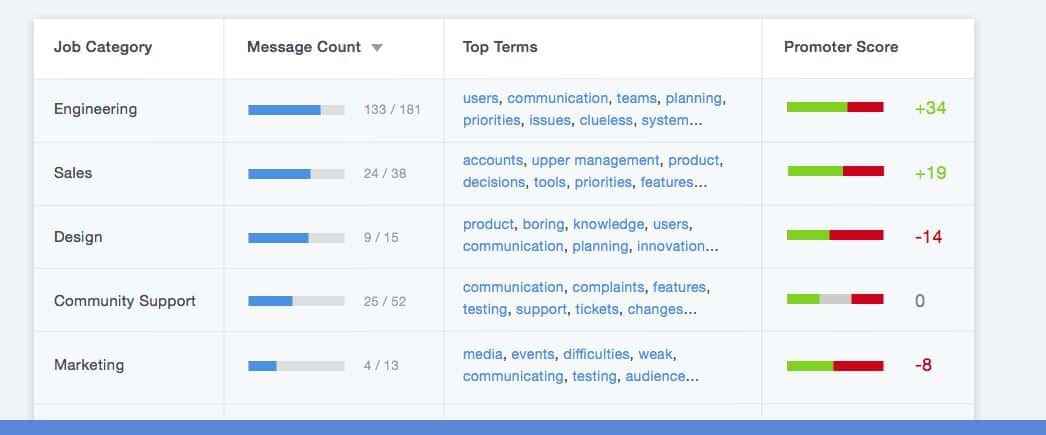Click the Community Support message count bar
Image resolution: width=1046 pixels, height=435 pixels.
[x=296, y=302]
